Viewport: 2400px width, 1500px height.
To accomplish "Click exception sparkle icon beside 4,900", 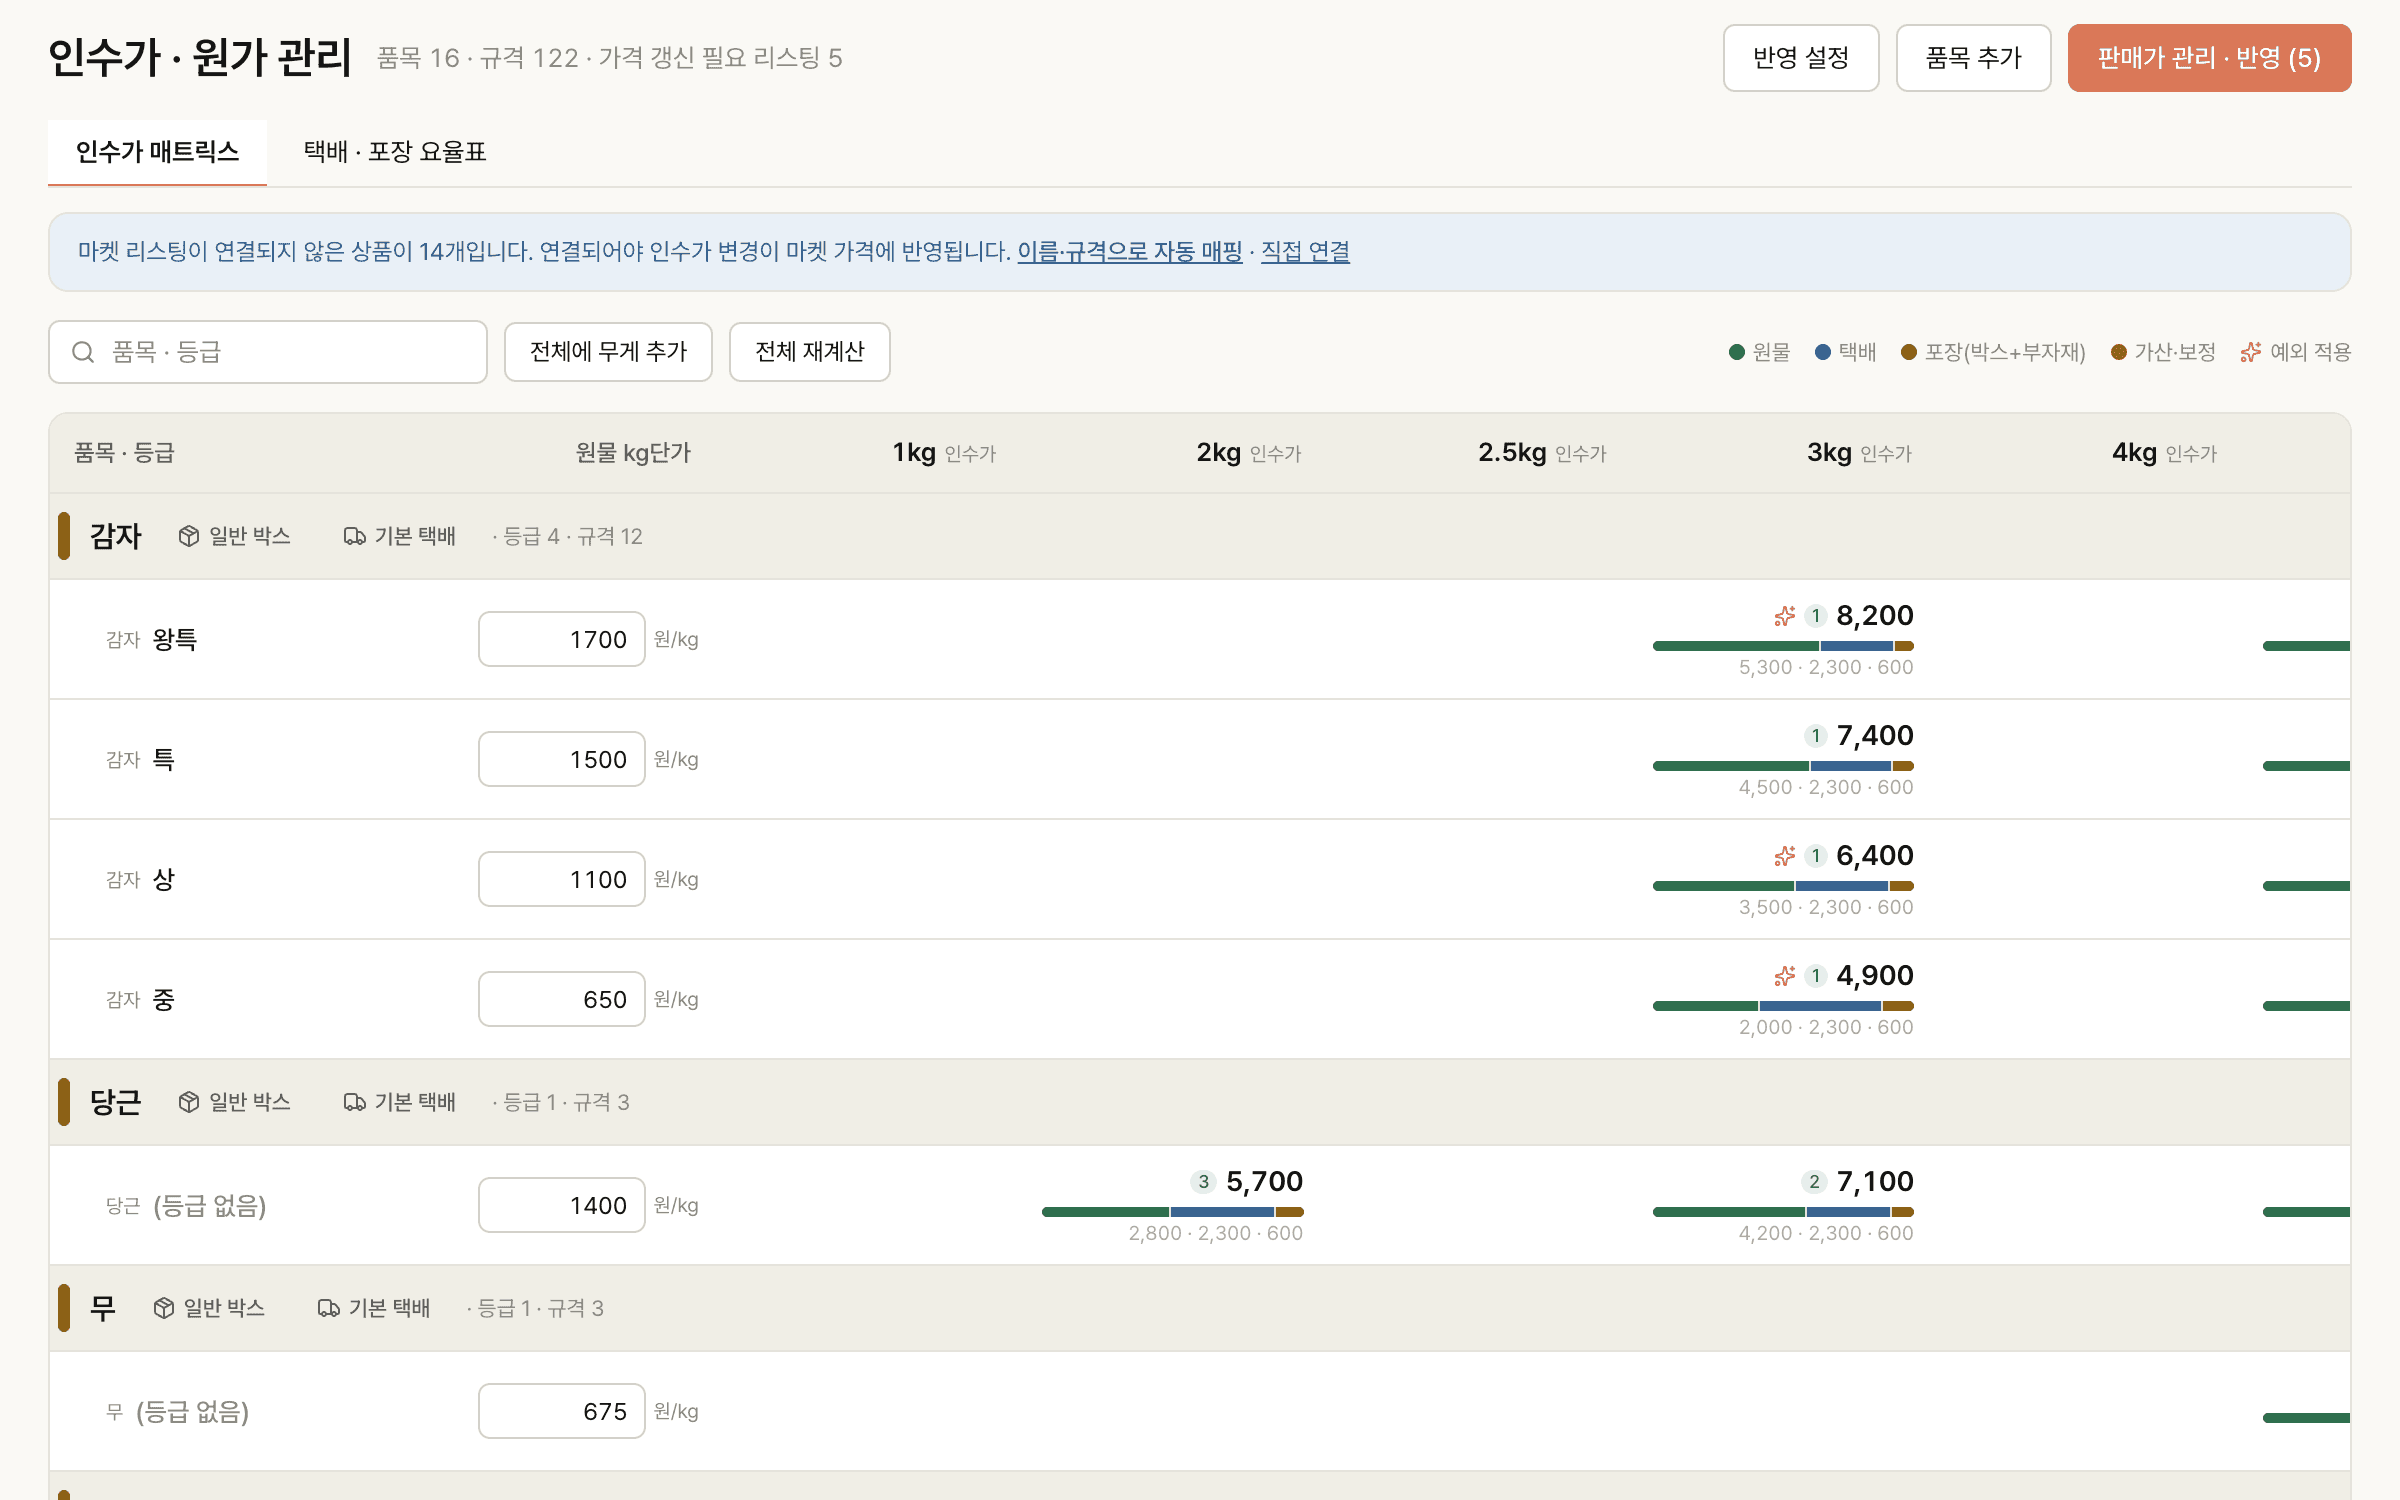I will tap(1785, 976).
